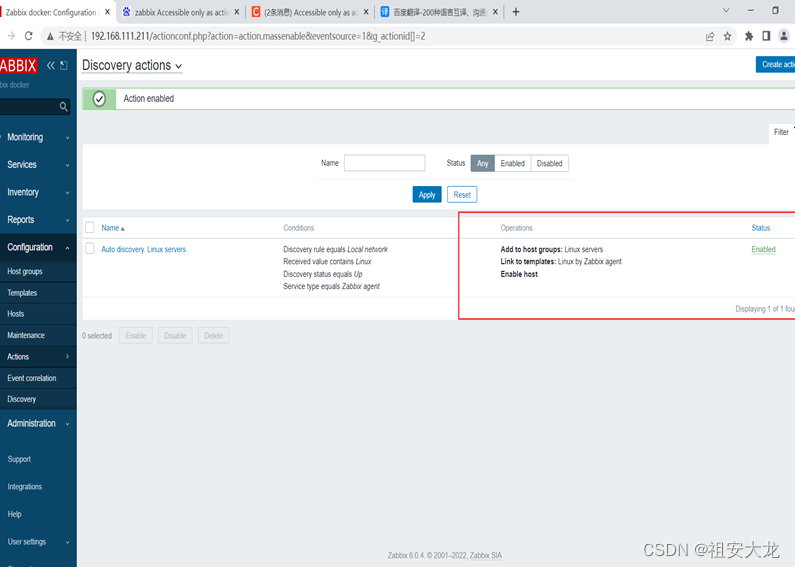
Task: Close the Zabbix docker Configuration tab
Action: point(107,12)
